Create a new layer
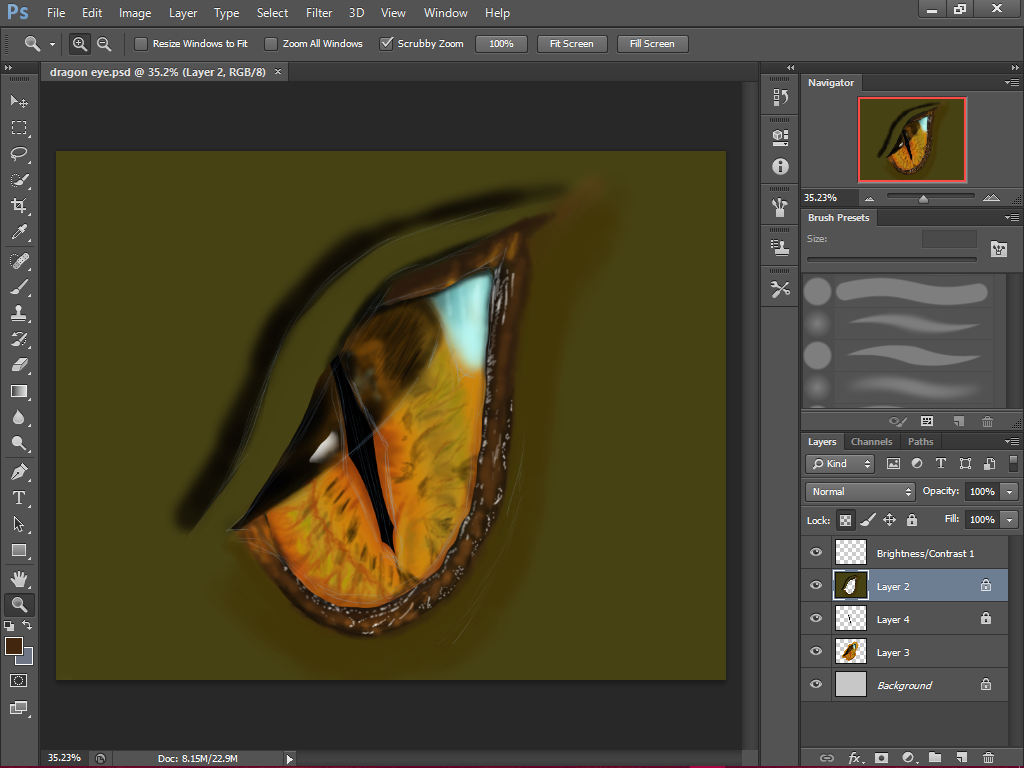1024x768 pixels. click(x=962, y=757)
